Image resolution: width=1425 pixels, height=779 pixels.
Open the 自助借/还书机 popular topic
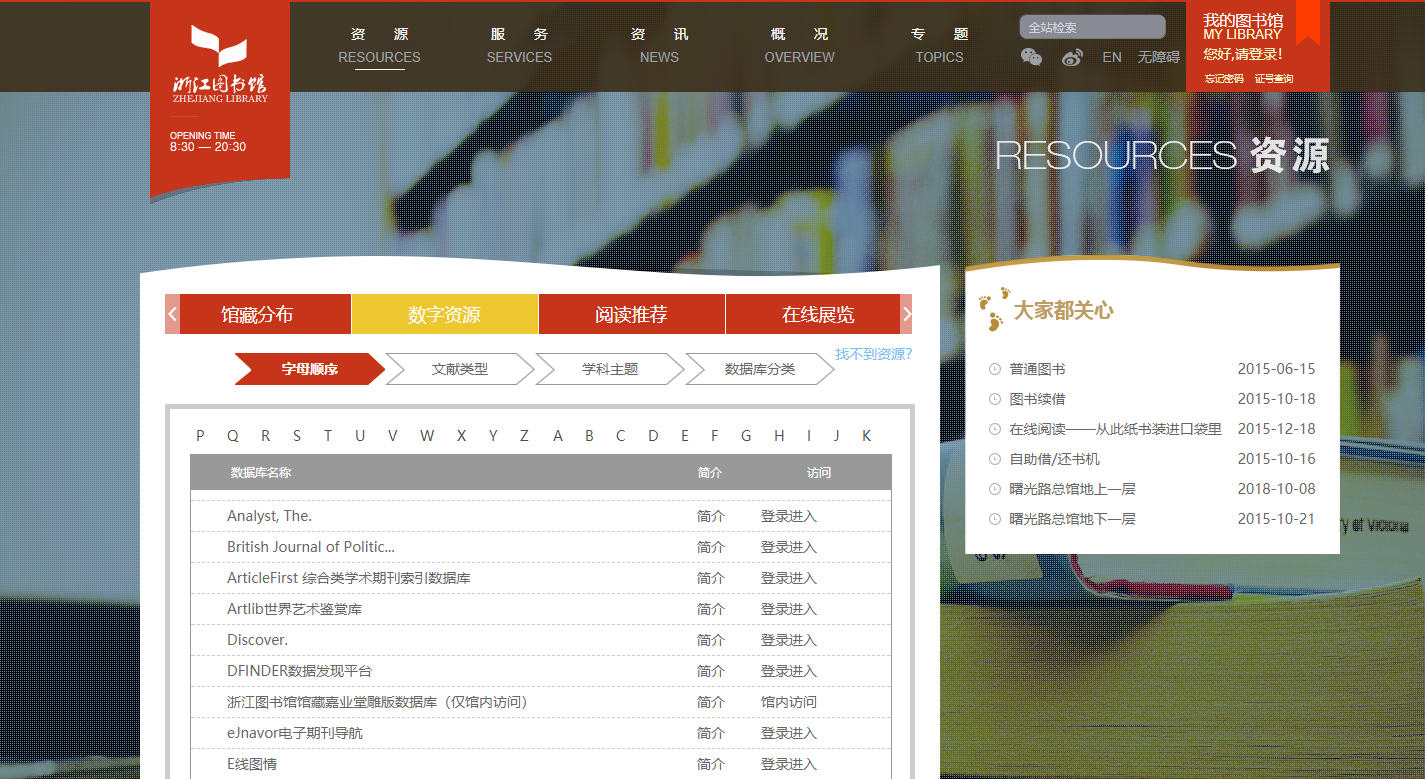pyautogui.click(x=1054, y=459)
